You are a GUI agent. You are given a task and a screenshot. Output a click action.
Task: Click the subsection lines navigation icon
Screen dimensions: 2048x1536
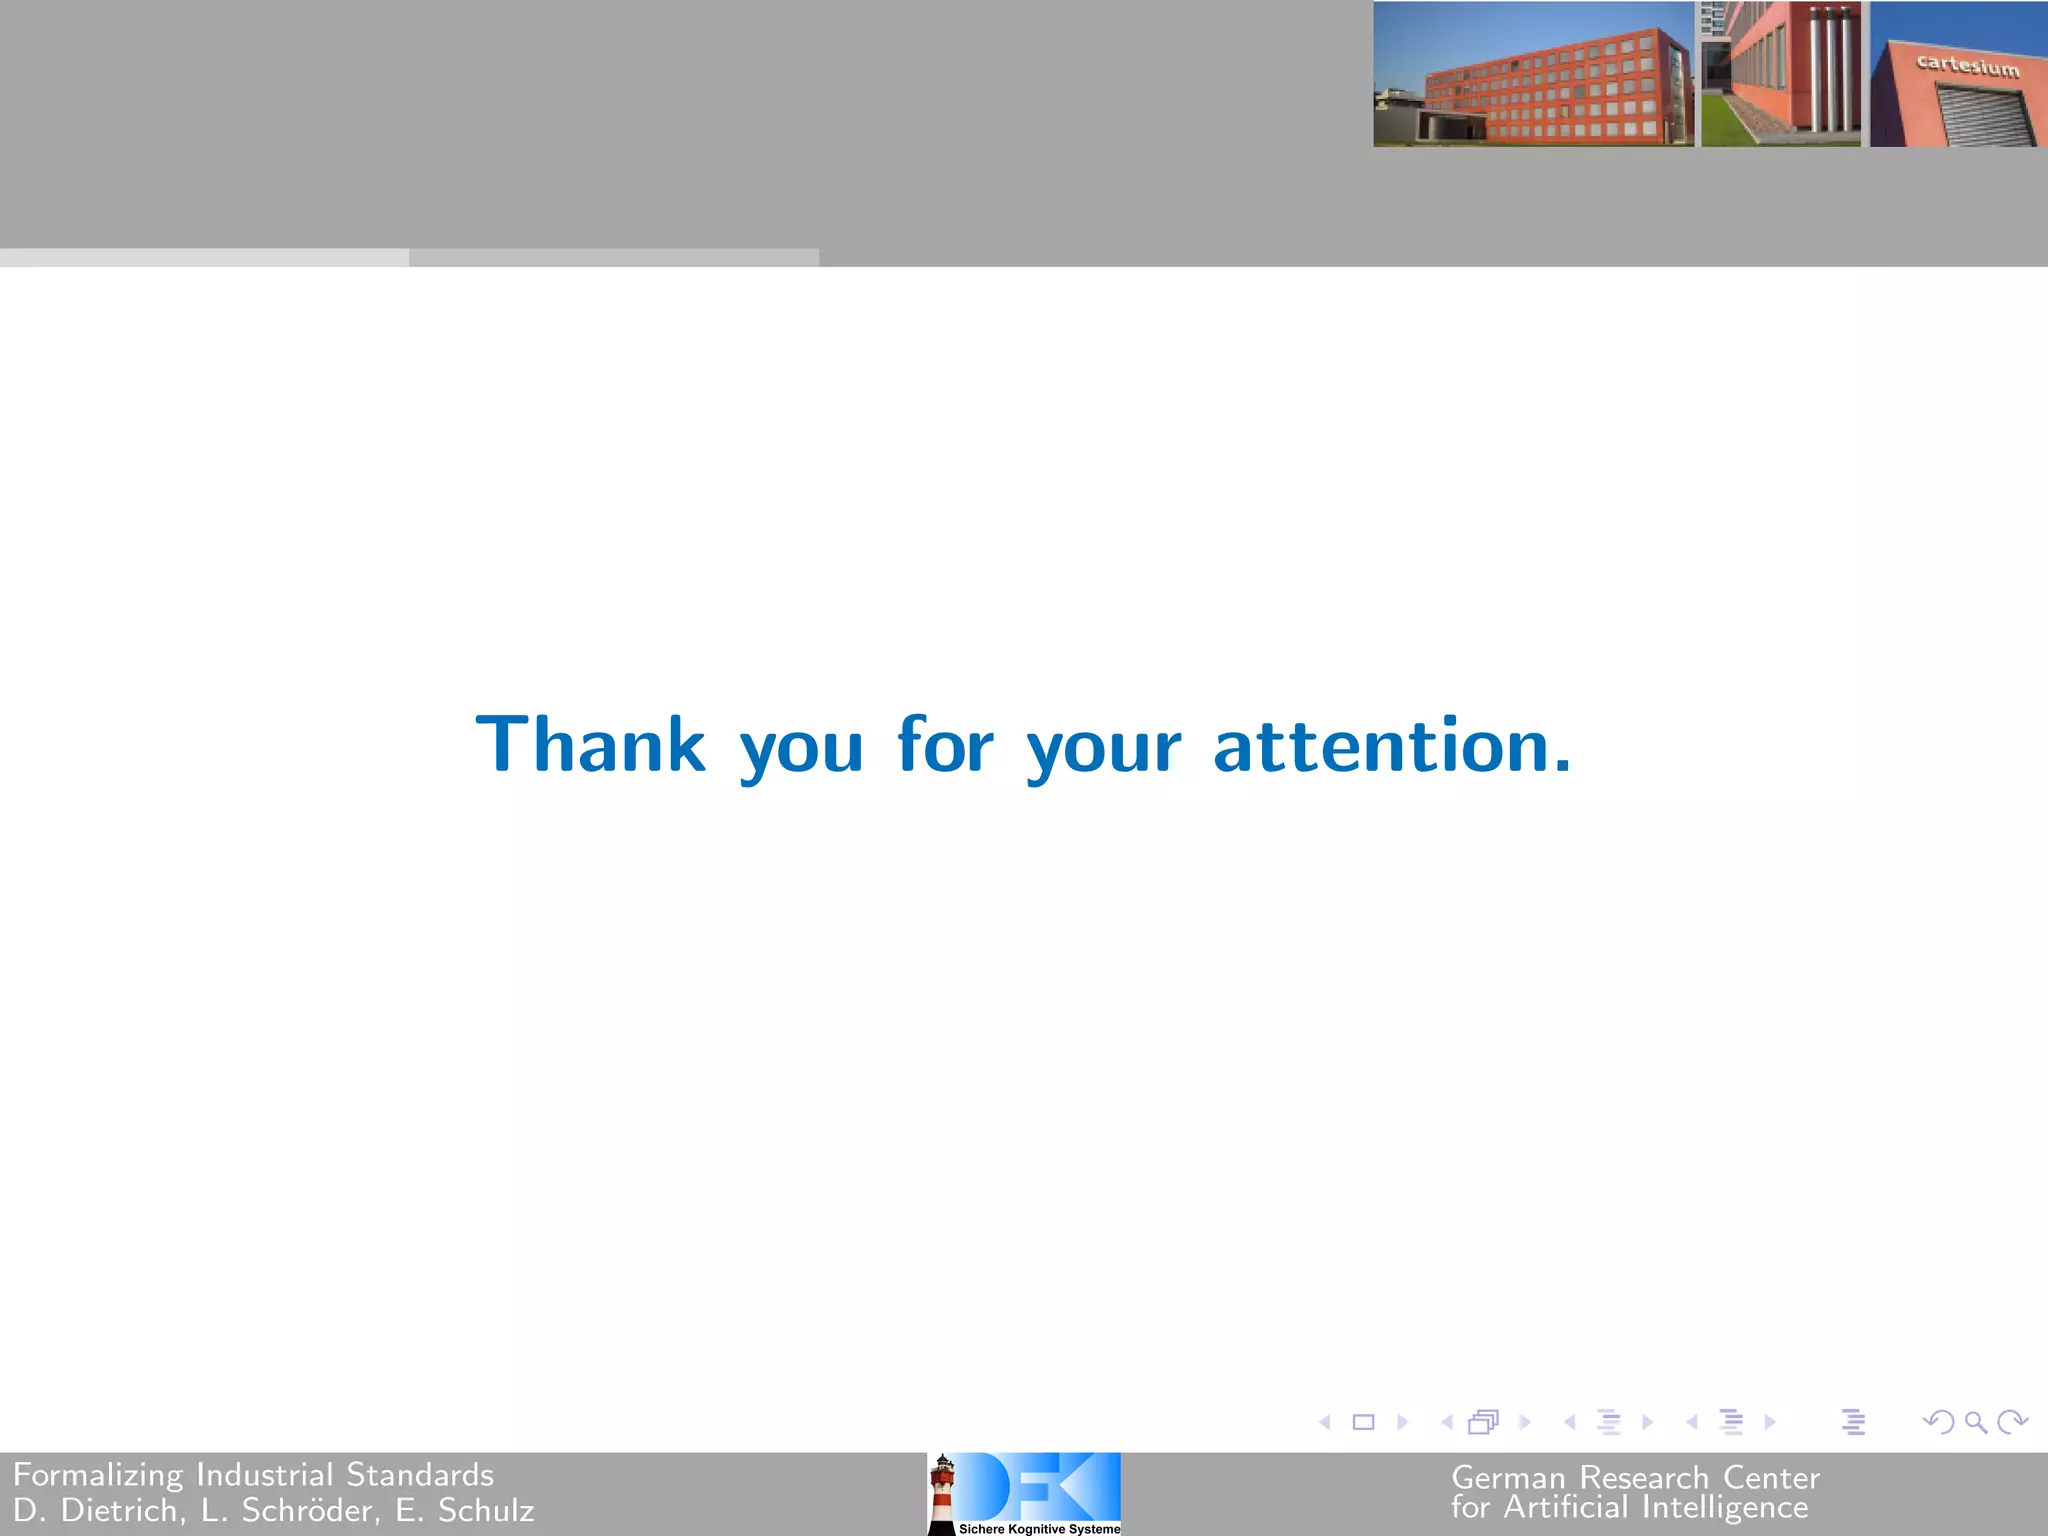pos(1609,1422)
